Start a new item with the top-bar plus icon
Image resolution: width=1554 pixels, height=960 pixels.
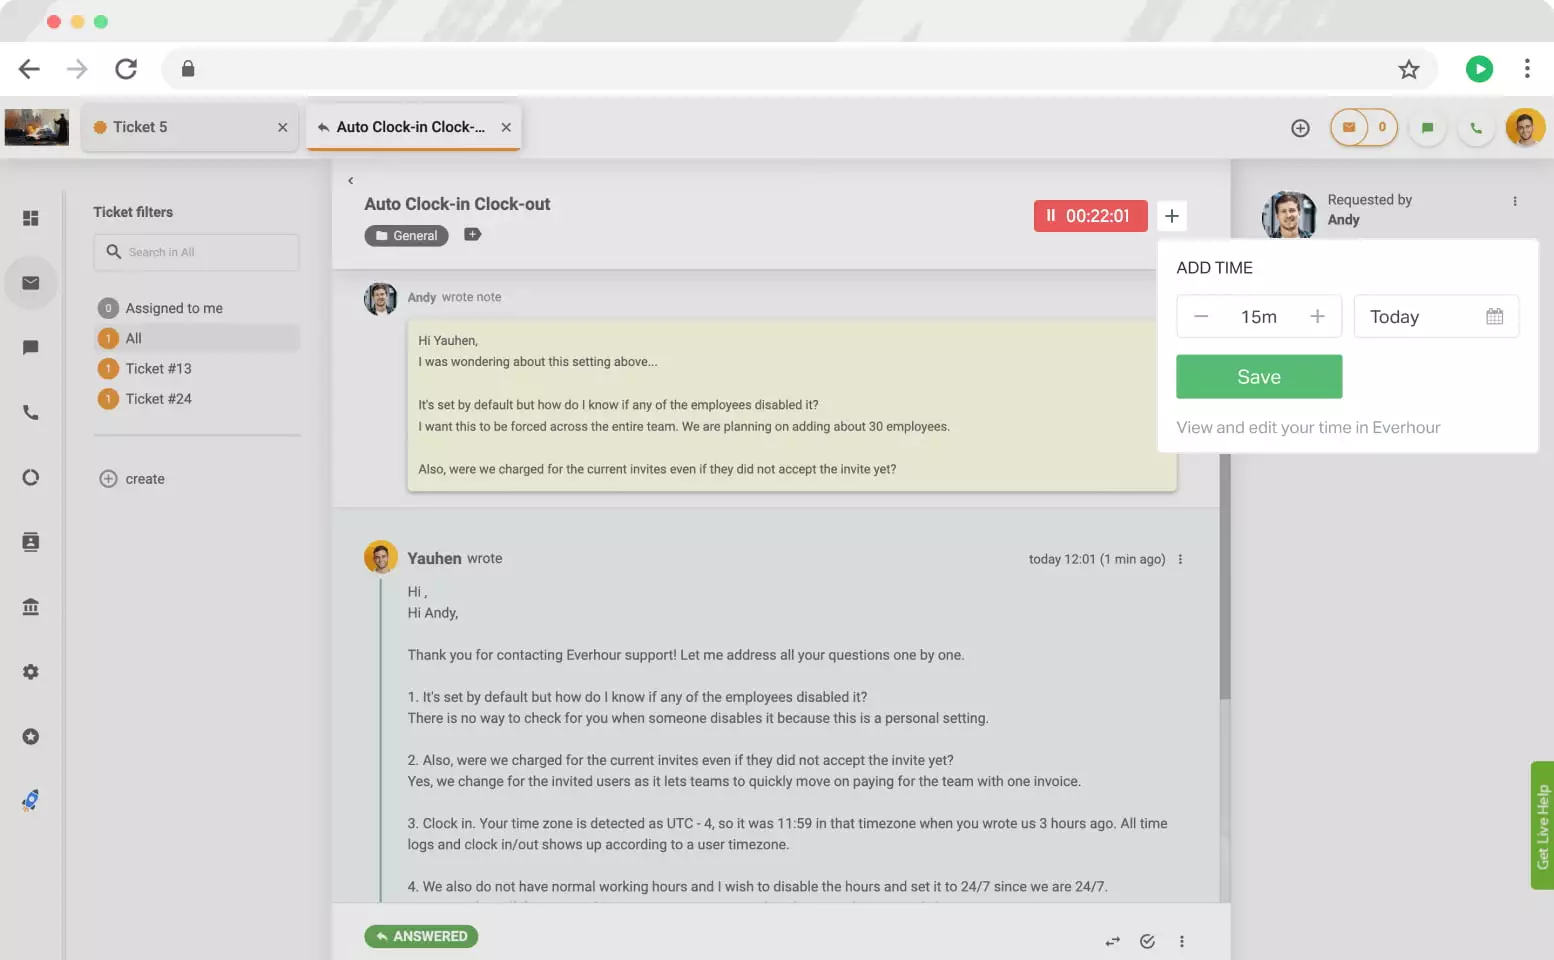pos(1300,127)
